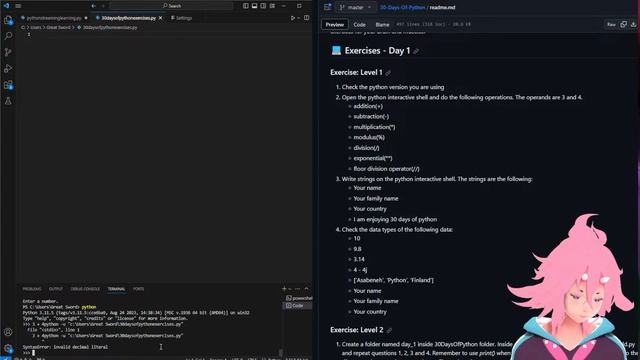Click the 'SyntaxError: invalid decimal literal' terminal line
This screenshot has width=640, height=360.
[65, 347]
